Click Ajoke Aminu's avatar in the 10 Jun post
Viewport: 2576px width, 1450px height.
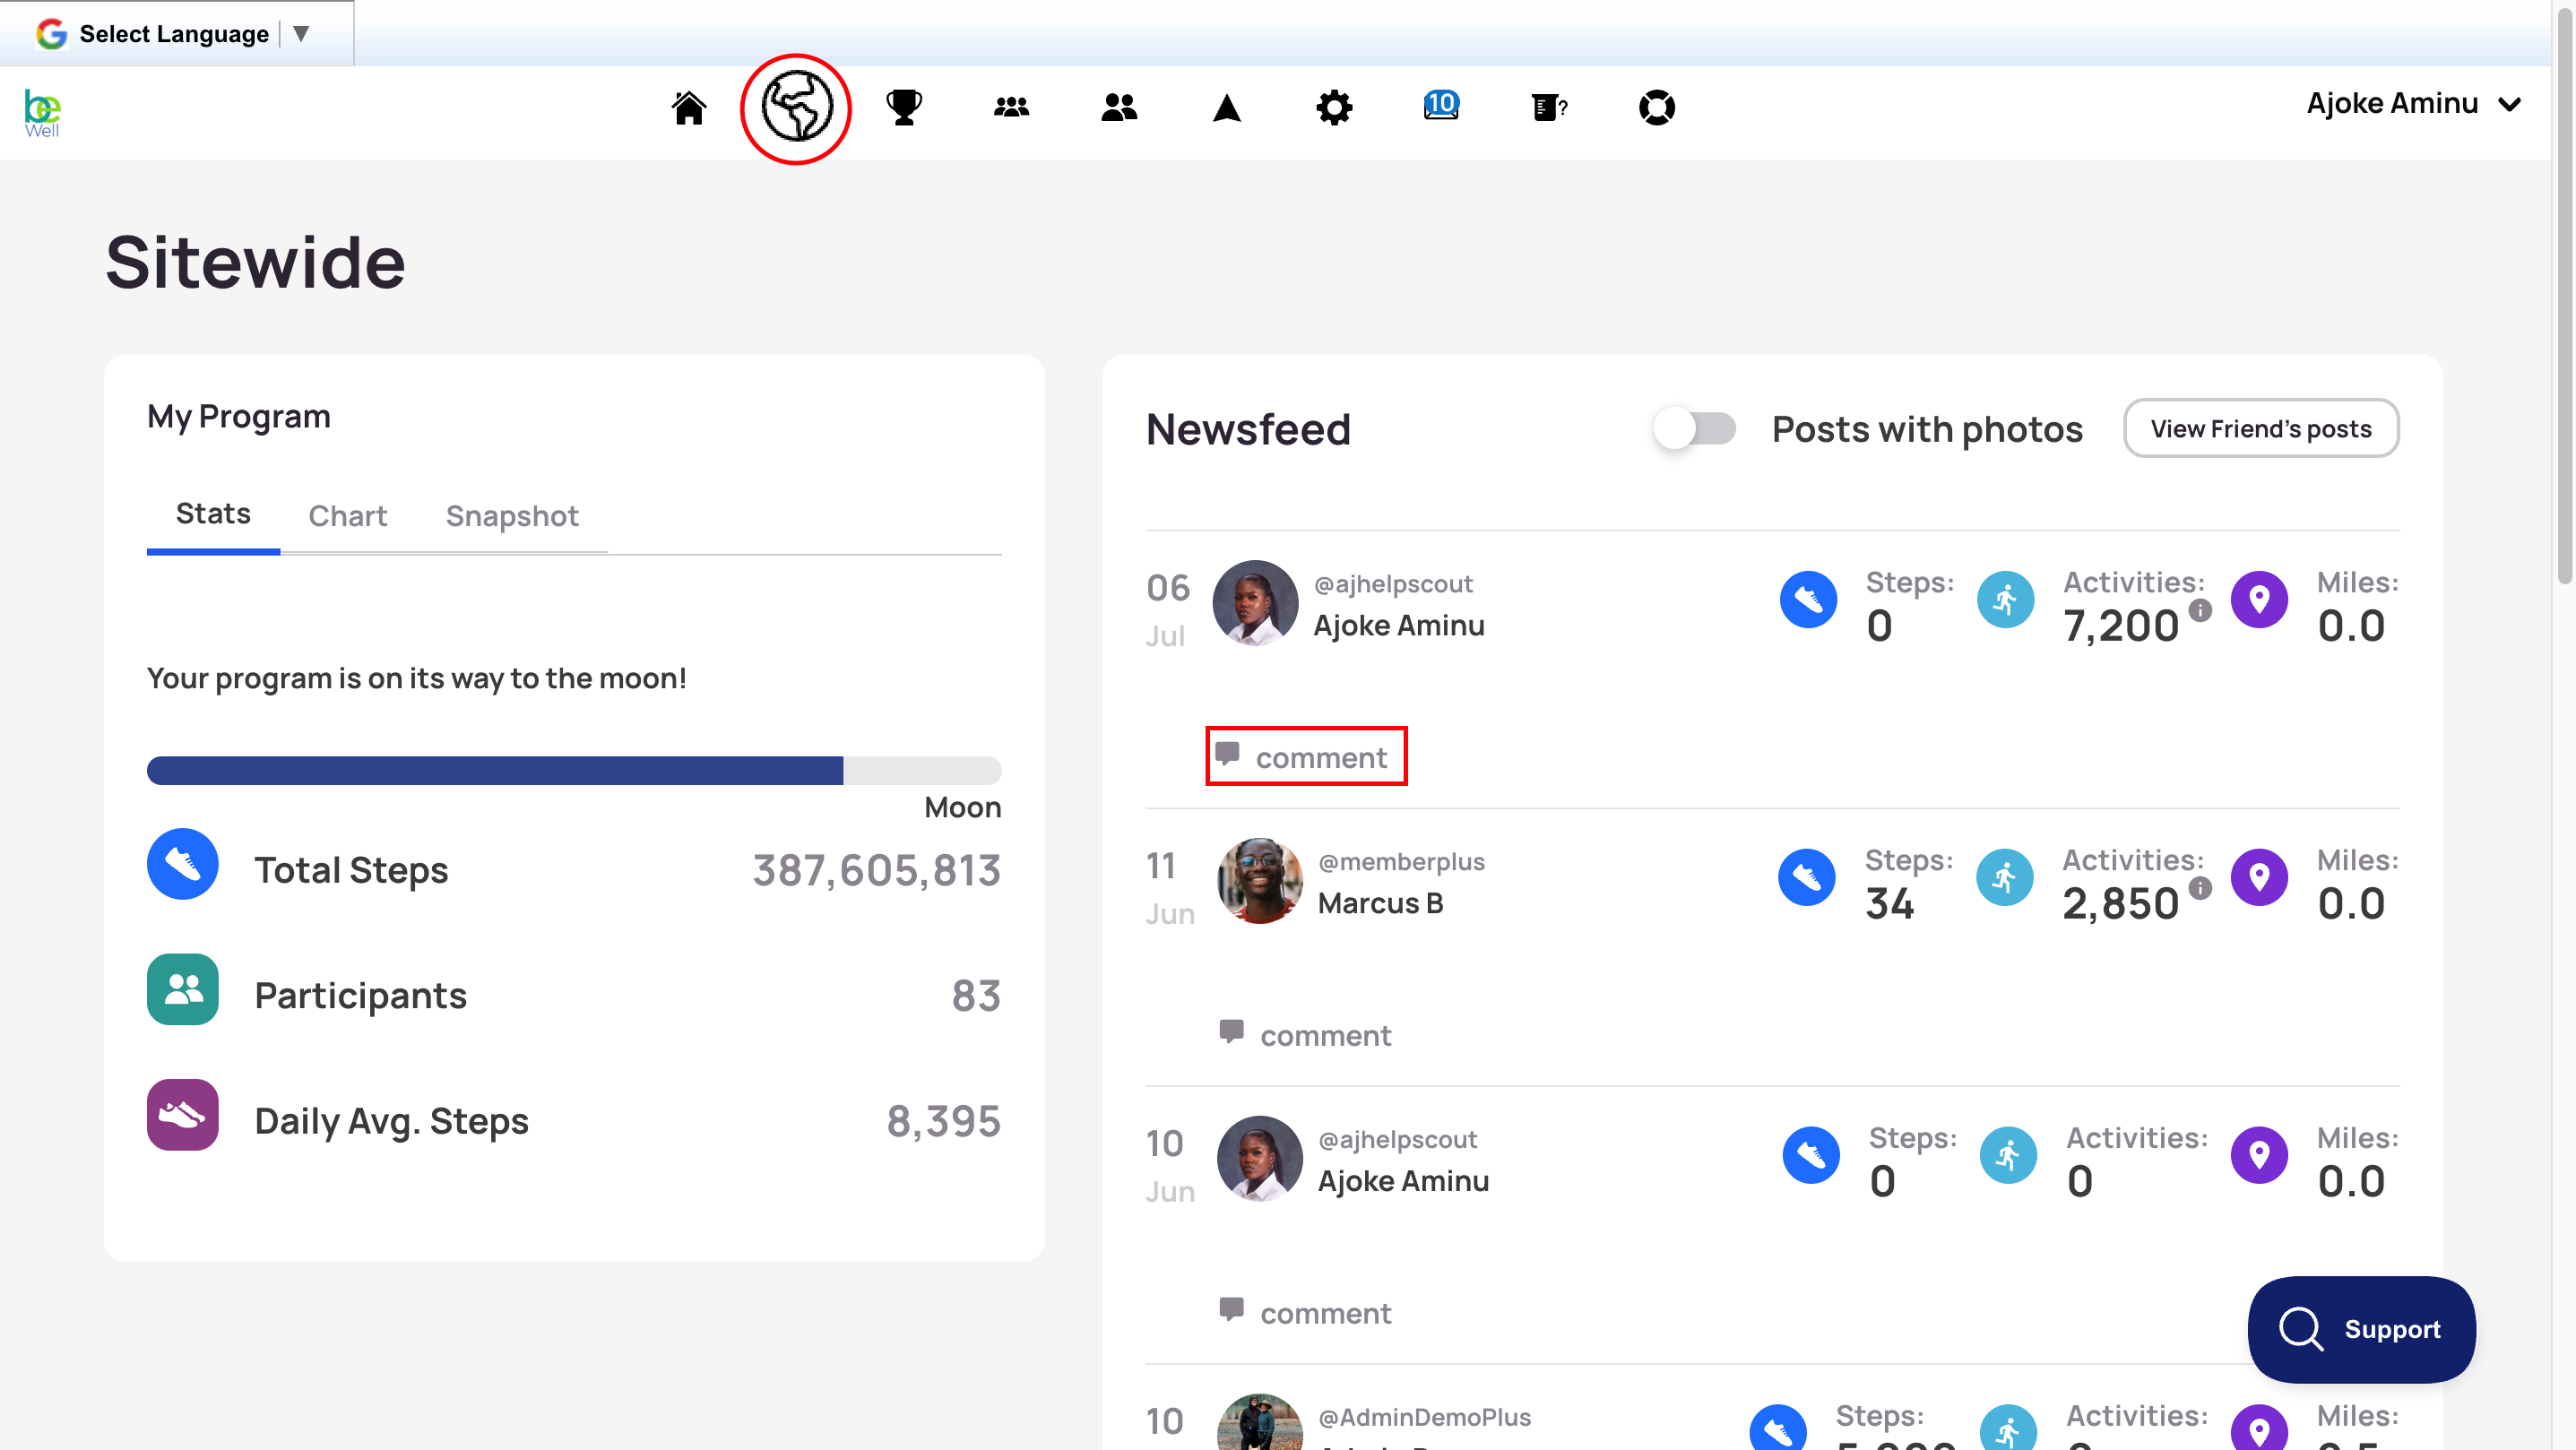click(1259, 1159)
